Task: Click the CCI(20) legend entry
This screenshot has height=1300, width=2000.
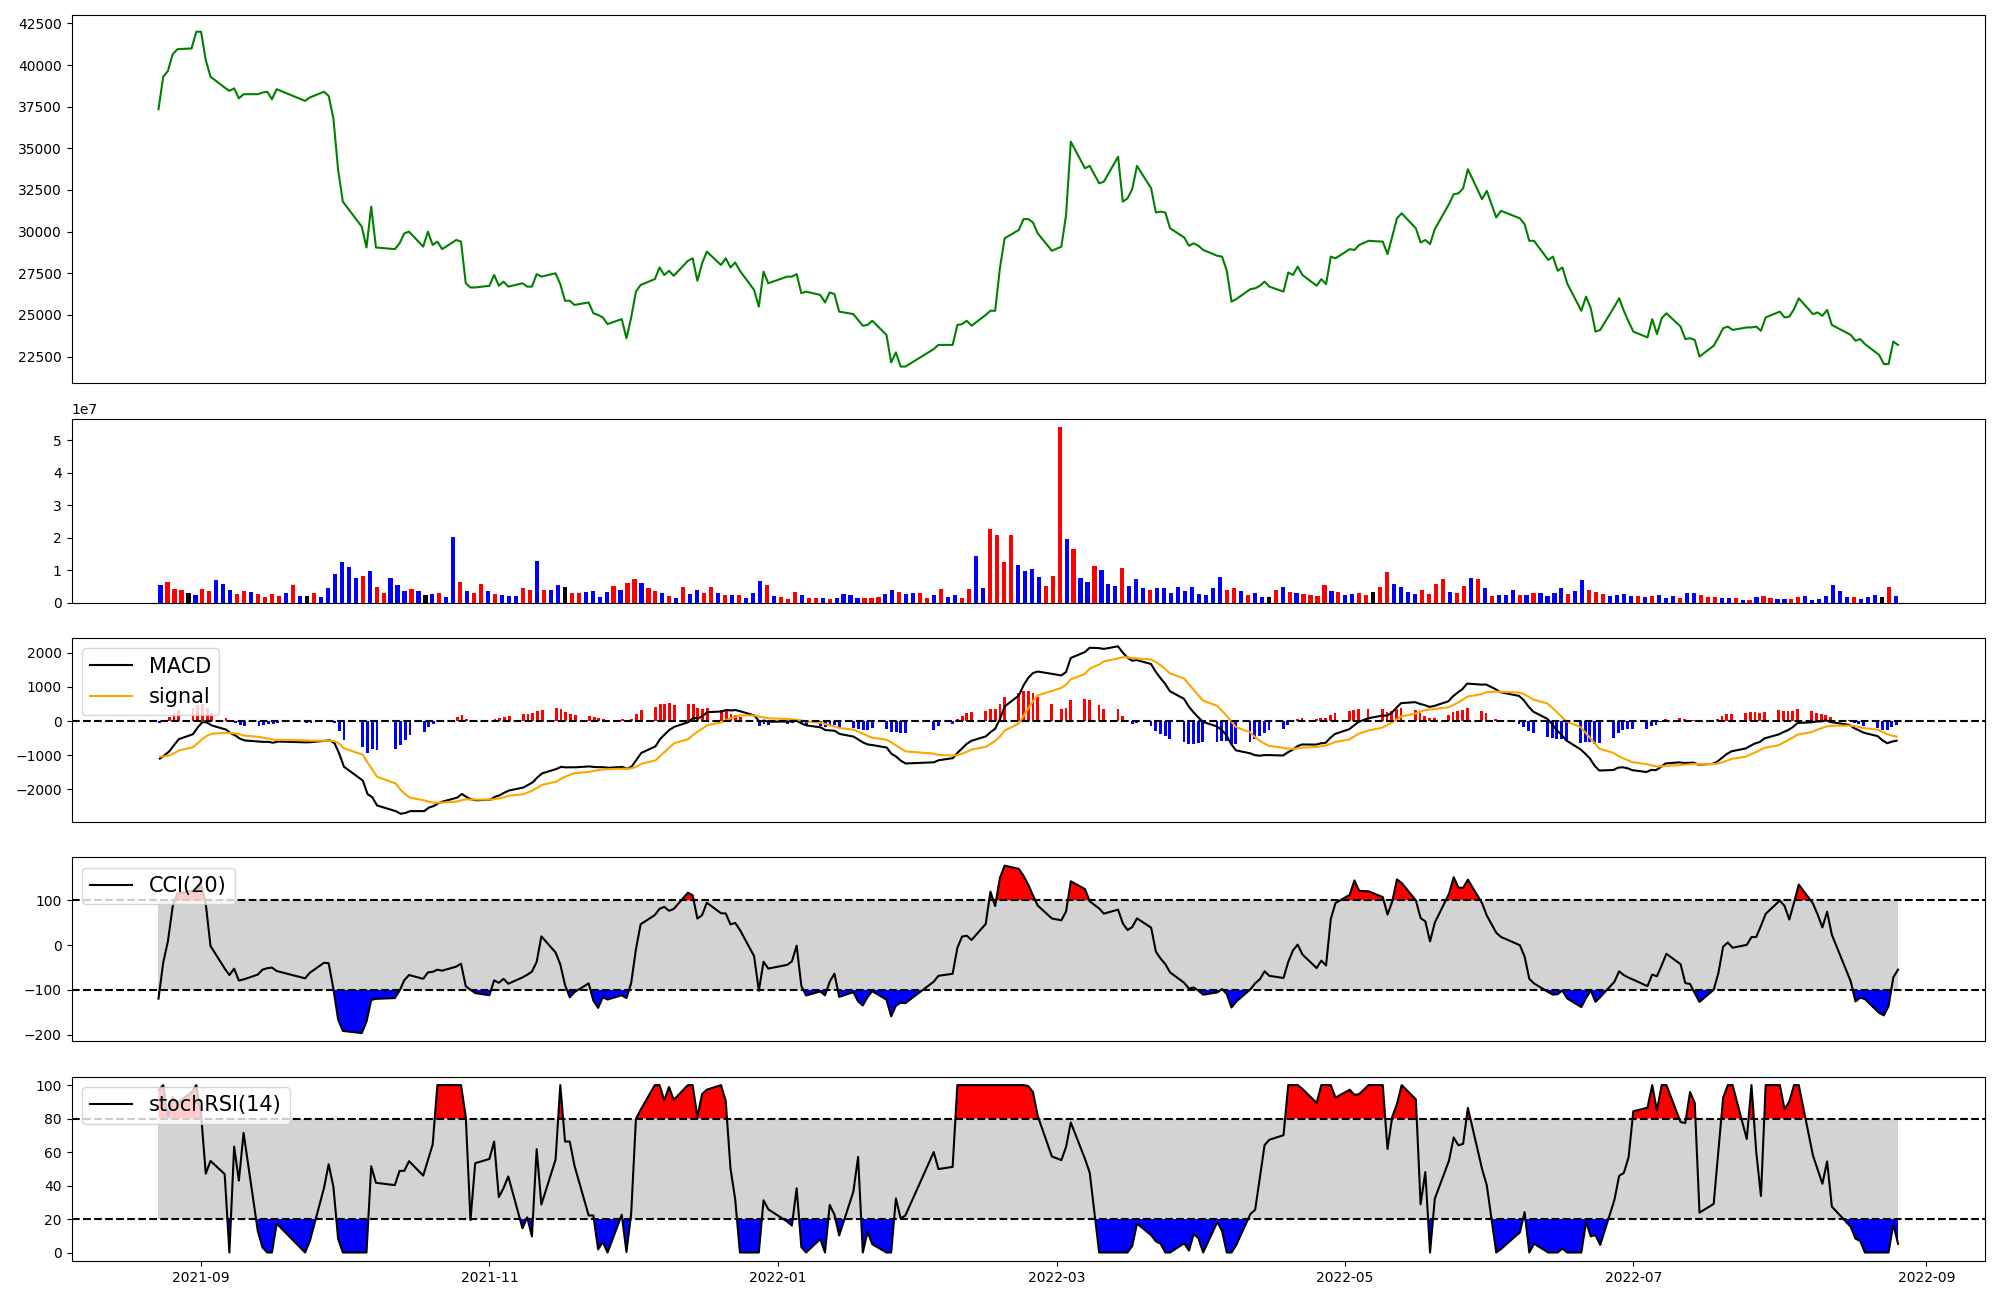Action: (x=187, y=885)
